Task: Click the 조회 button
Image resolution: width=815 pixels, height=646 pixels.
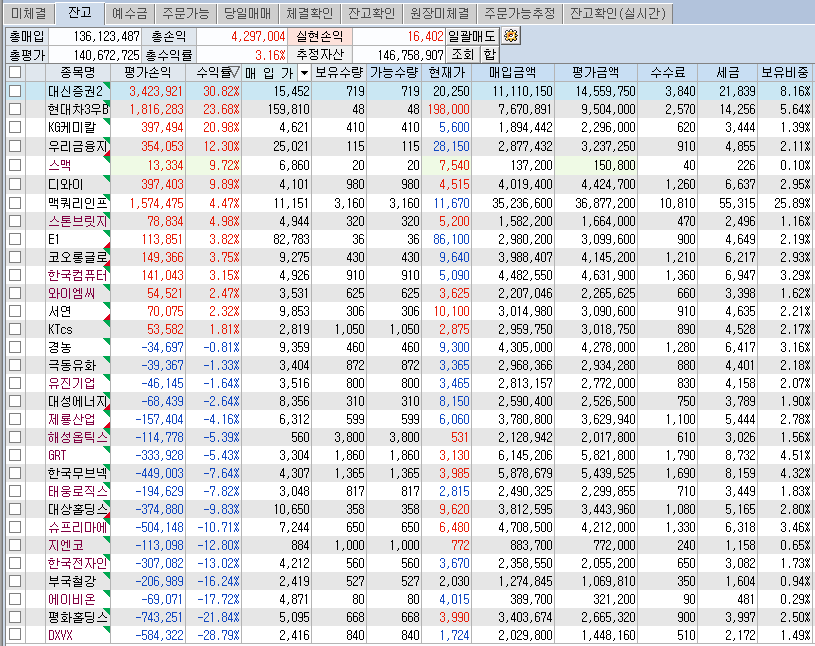Action: click(462, 55)
